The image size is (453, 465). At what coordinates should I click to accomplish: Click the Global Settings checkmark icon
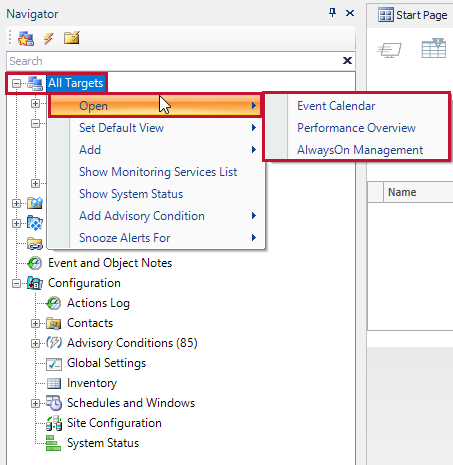tap(54, 364)
